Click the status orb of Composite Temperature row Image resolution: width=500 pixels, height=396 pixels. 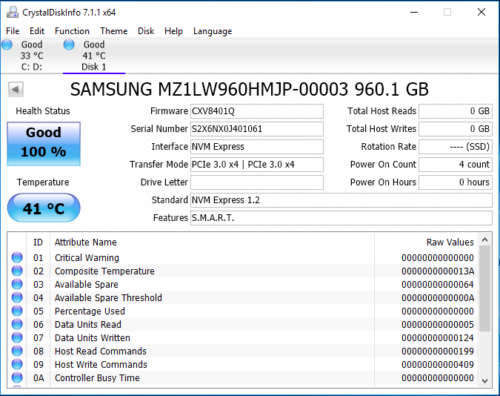[x=17, y=271]
